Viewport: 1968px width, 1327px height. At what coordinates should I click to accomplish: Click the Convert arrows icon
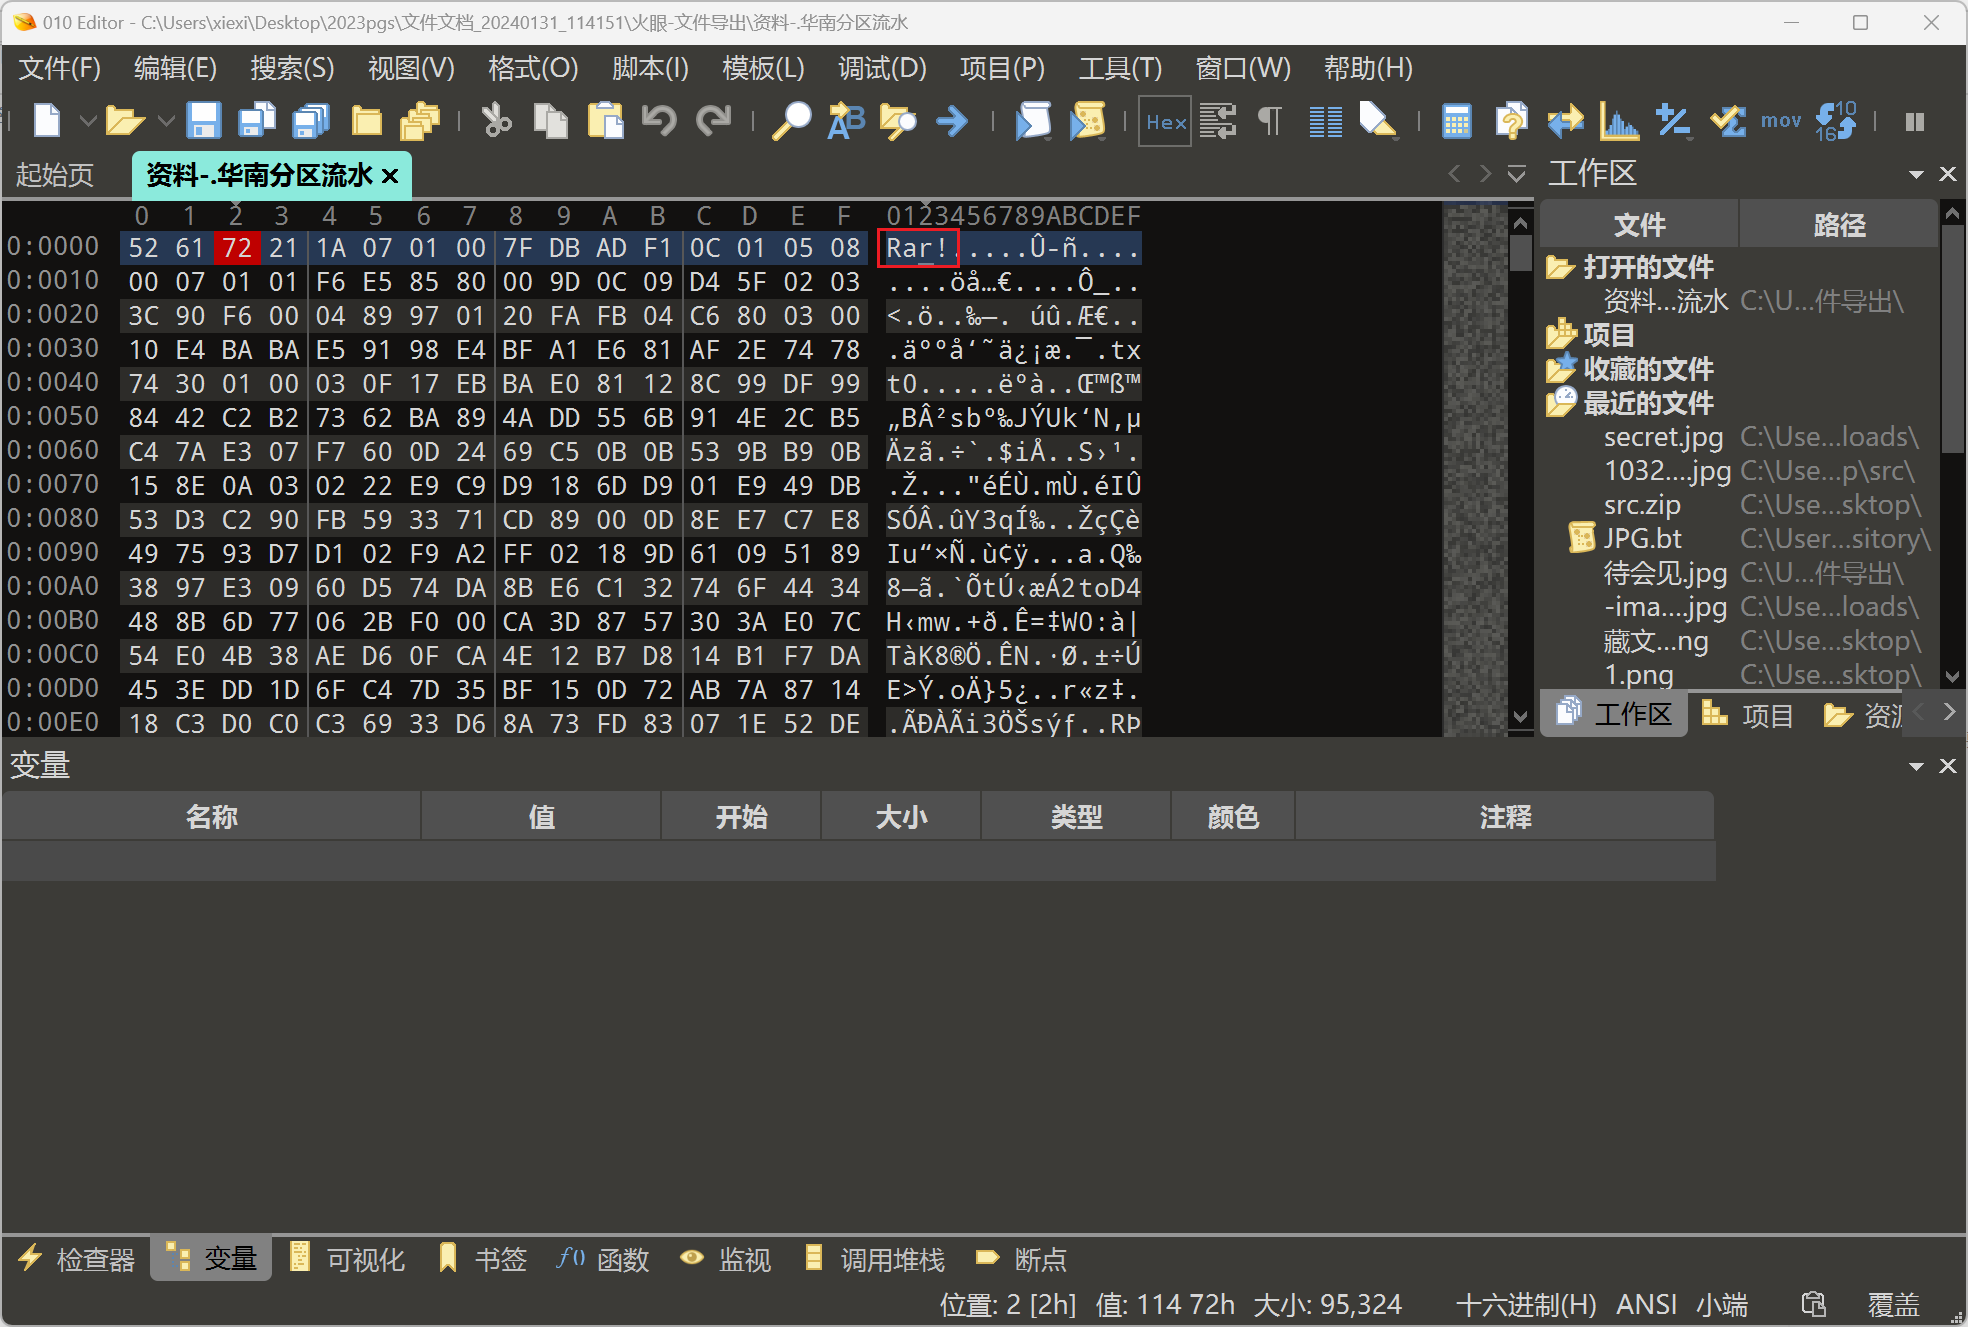pyautogui.click(x=1565, y=121)
